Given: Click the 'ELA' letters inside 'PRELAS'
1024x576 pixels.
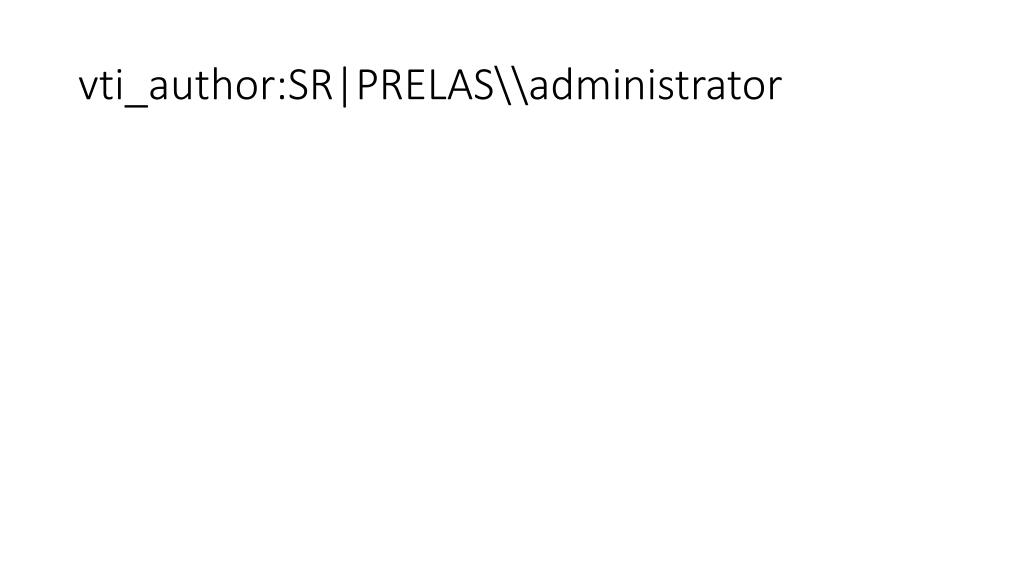Looking at the screenshot, I should (438, 85).
